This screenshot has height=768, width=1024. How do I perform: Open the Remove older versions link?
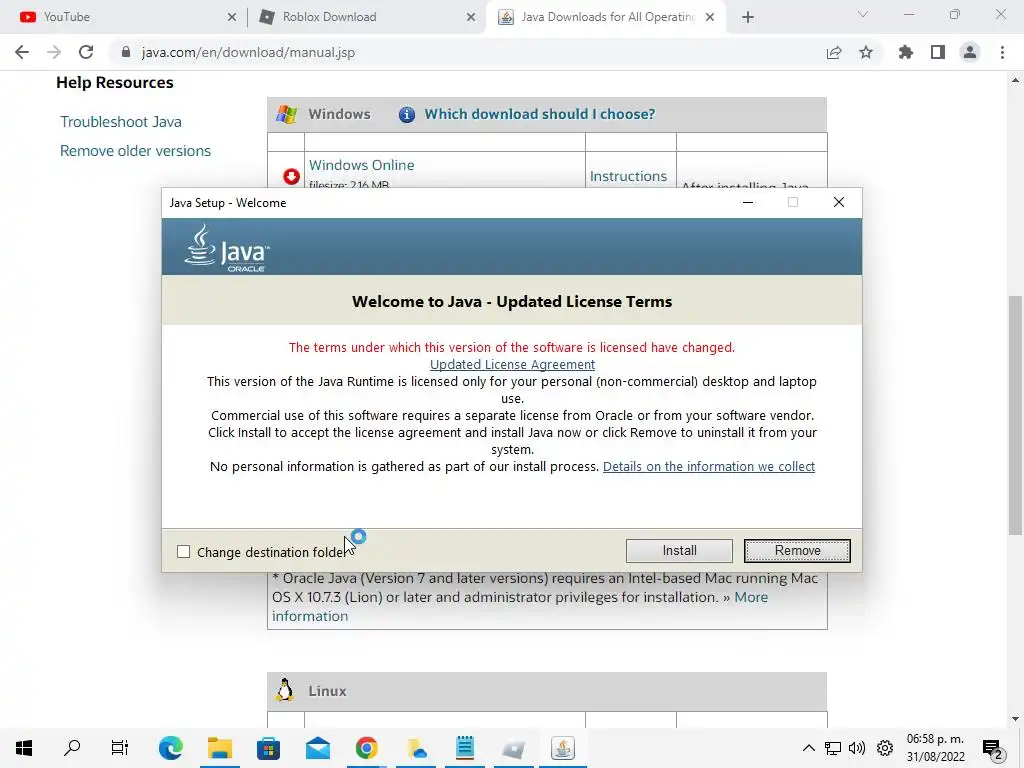135,151
